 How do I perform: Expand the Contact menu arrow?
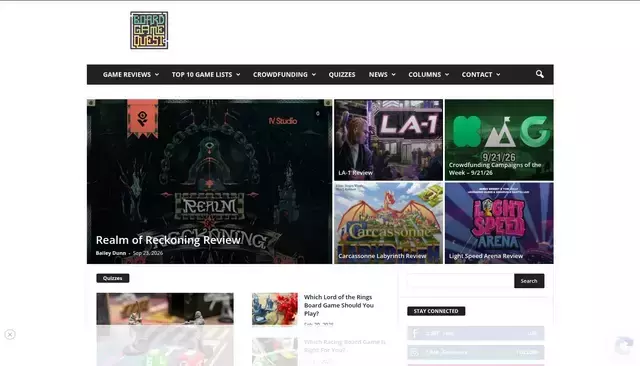(498, 75)
